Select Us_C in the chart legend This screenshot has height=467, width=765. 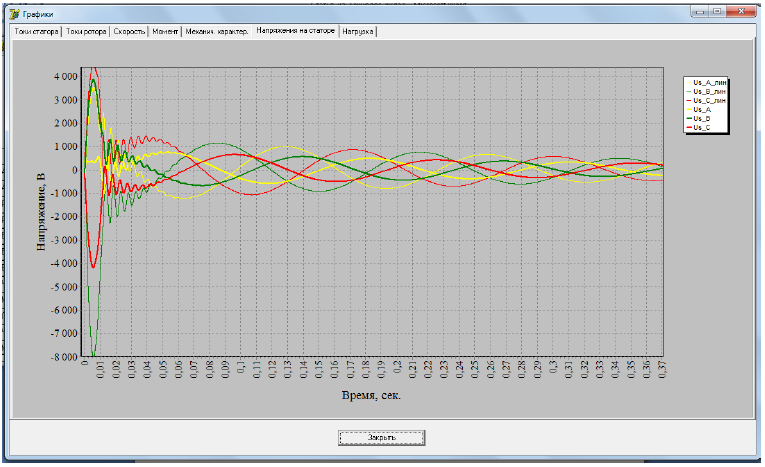pos(702,128)
